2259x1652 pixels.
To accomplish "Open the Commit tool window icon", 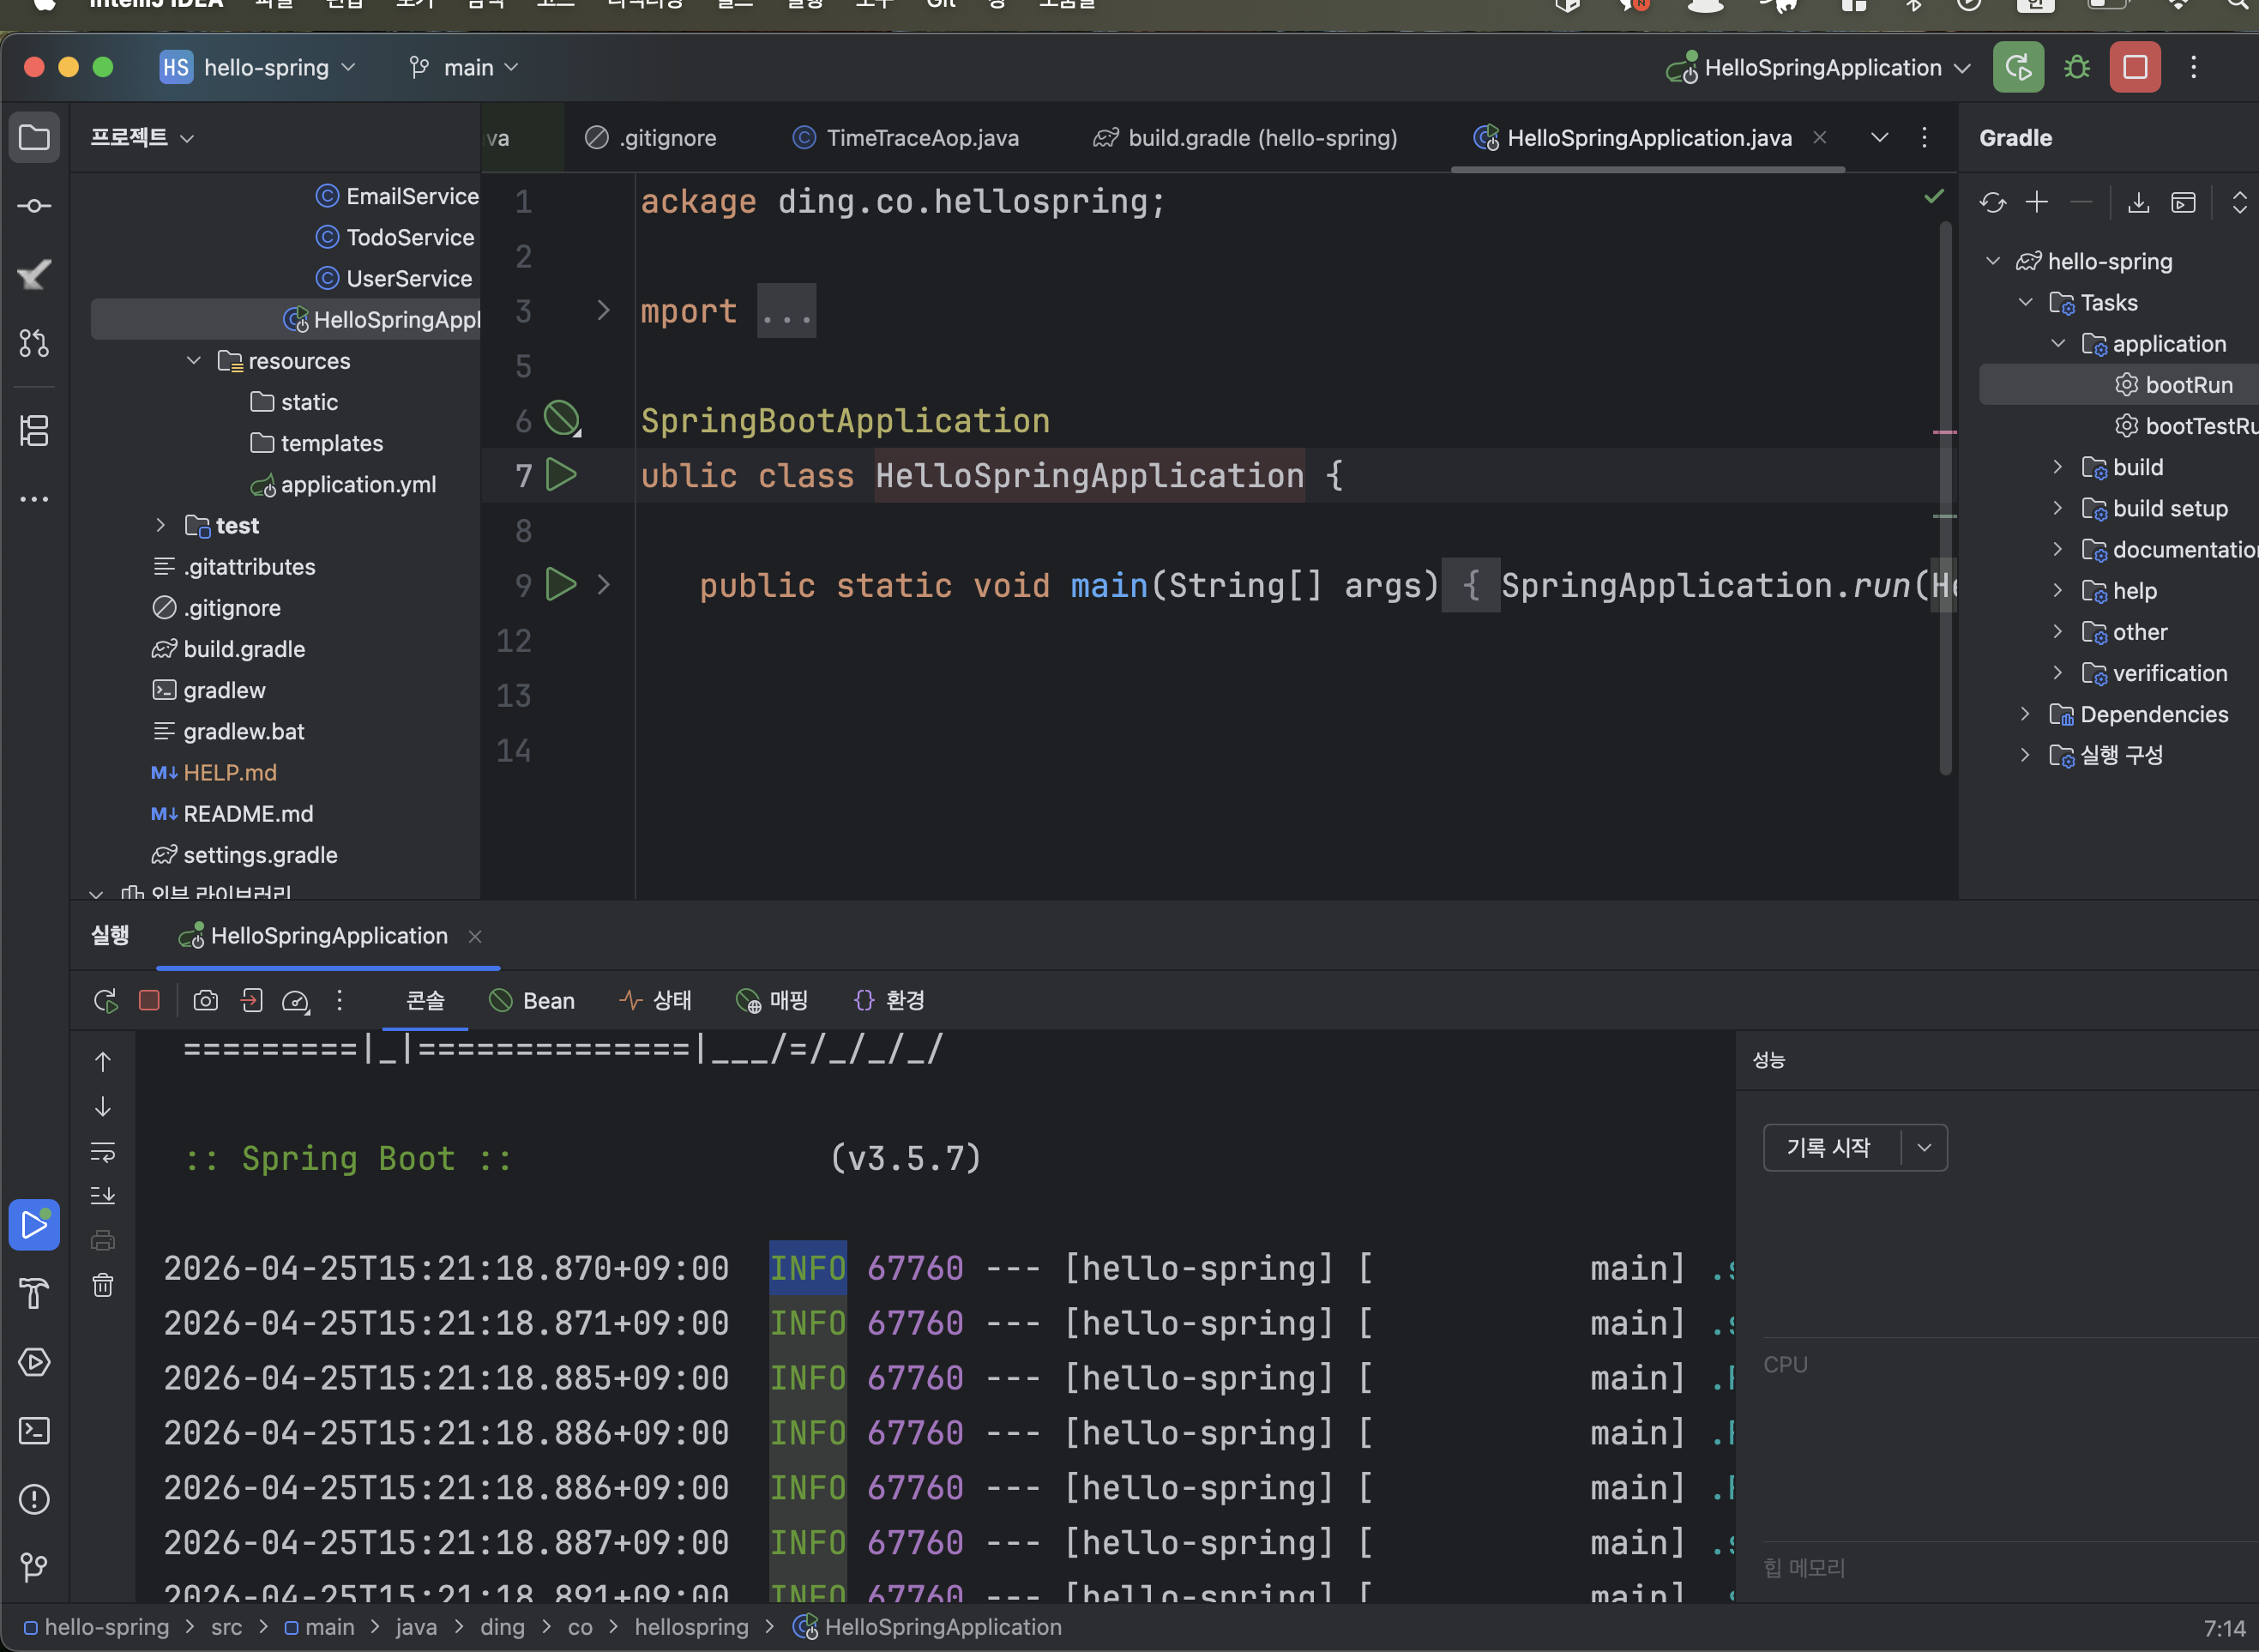I will pos(34,206).
